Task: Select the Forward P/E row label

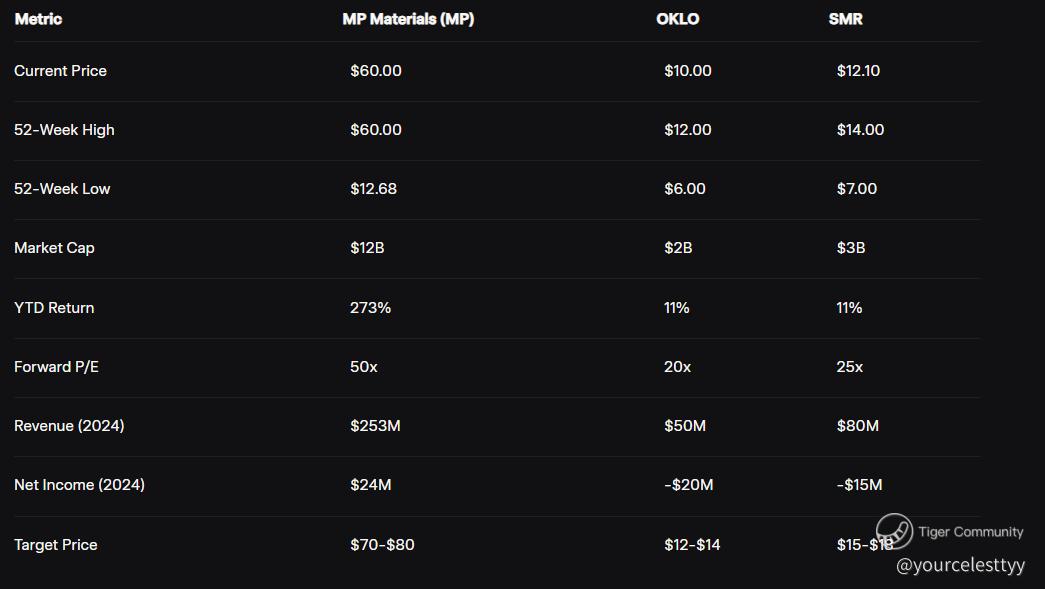Action: click(x=56, y=367)
